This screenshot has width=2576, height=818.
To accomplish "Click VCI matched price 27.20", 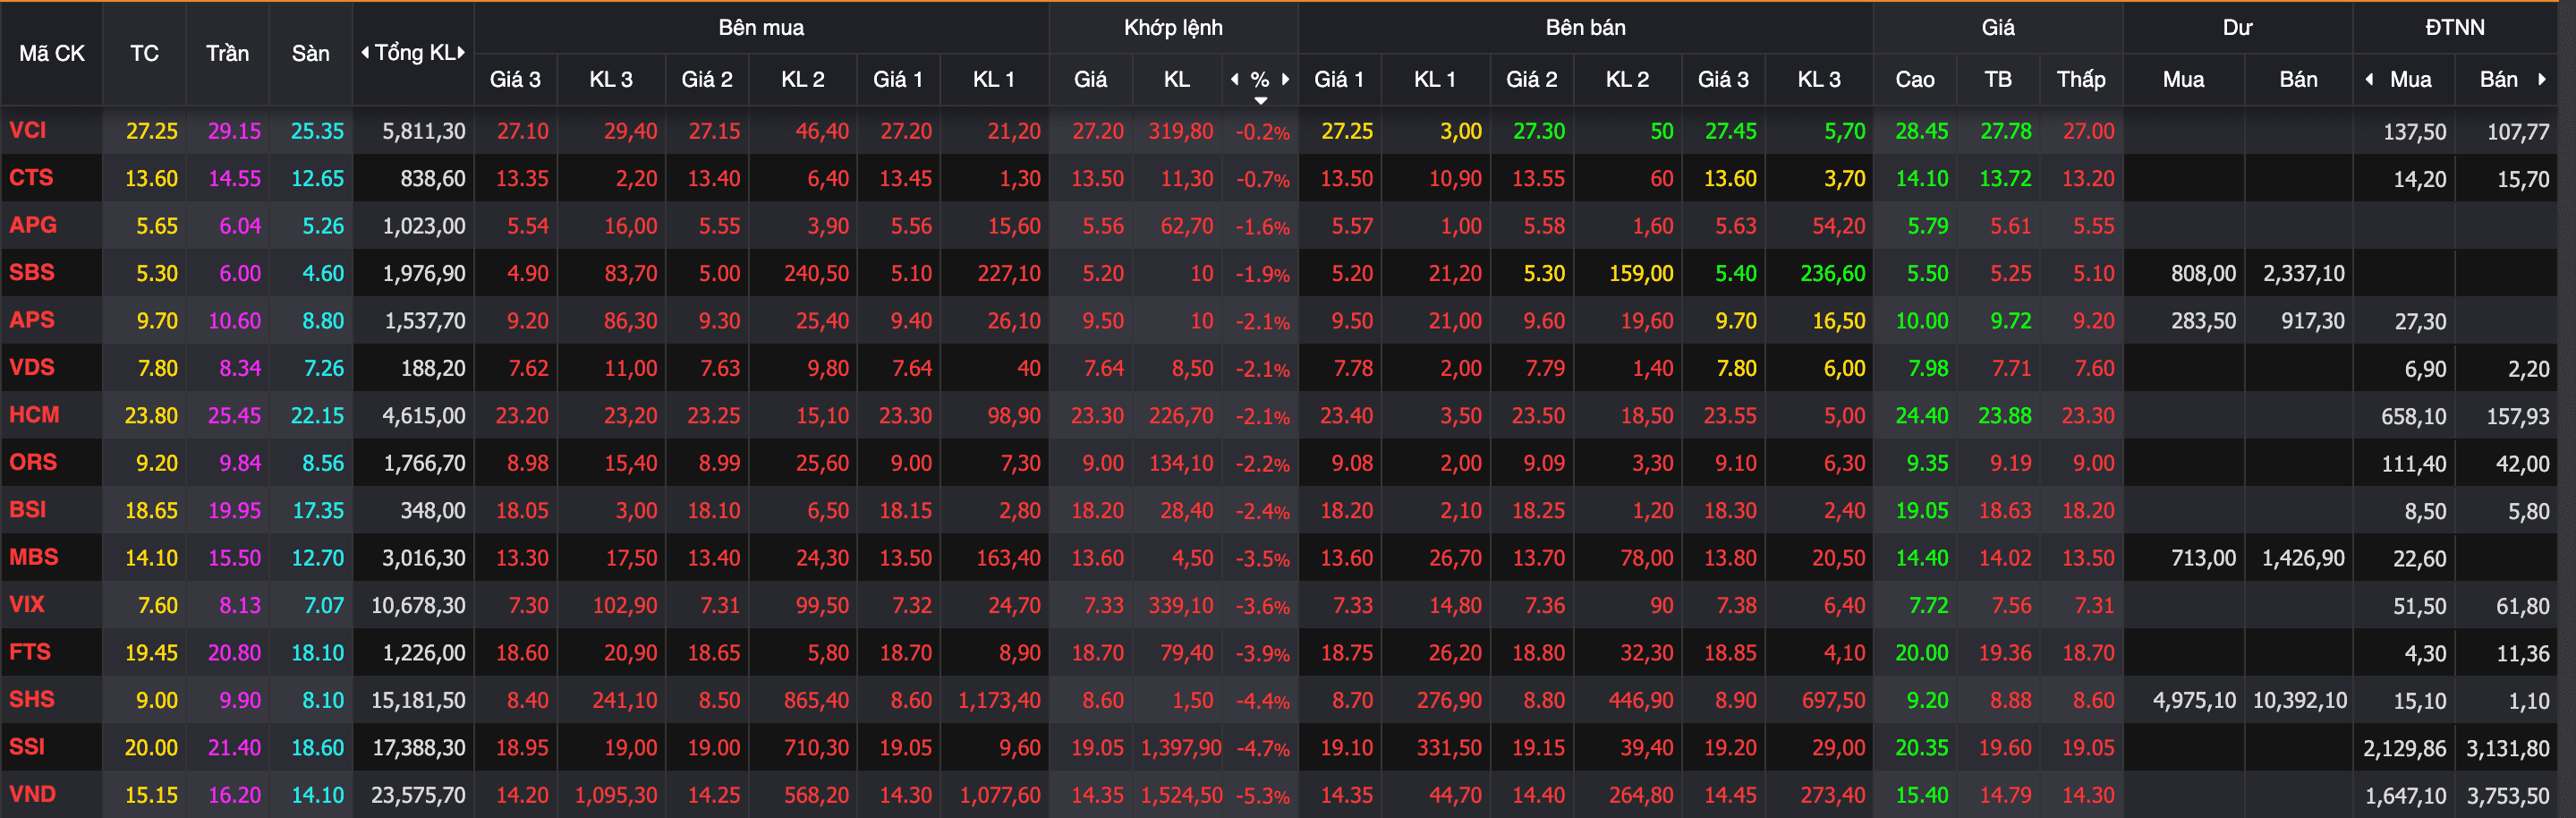I will (x=1098, y=132).
